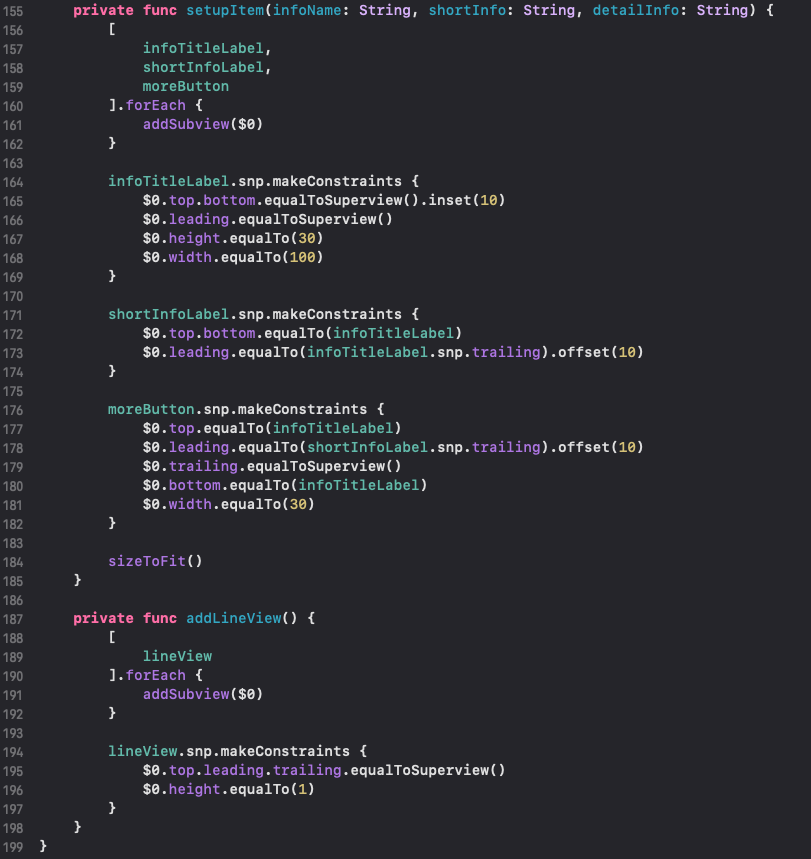
Task: Click addSubview on line 191
Action: [186, 695]
